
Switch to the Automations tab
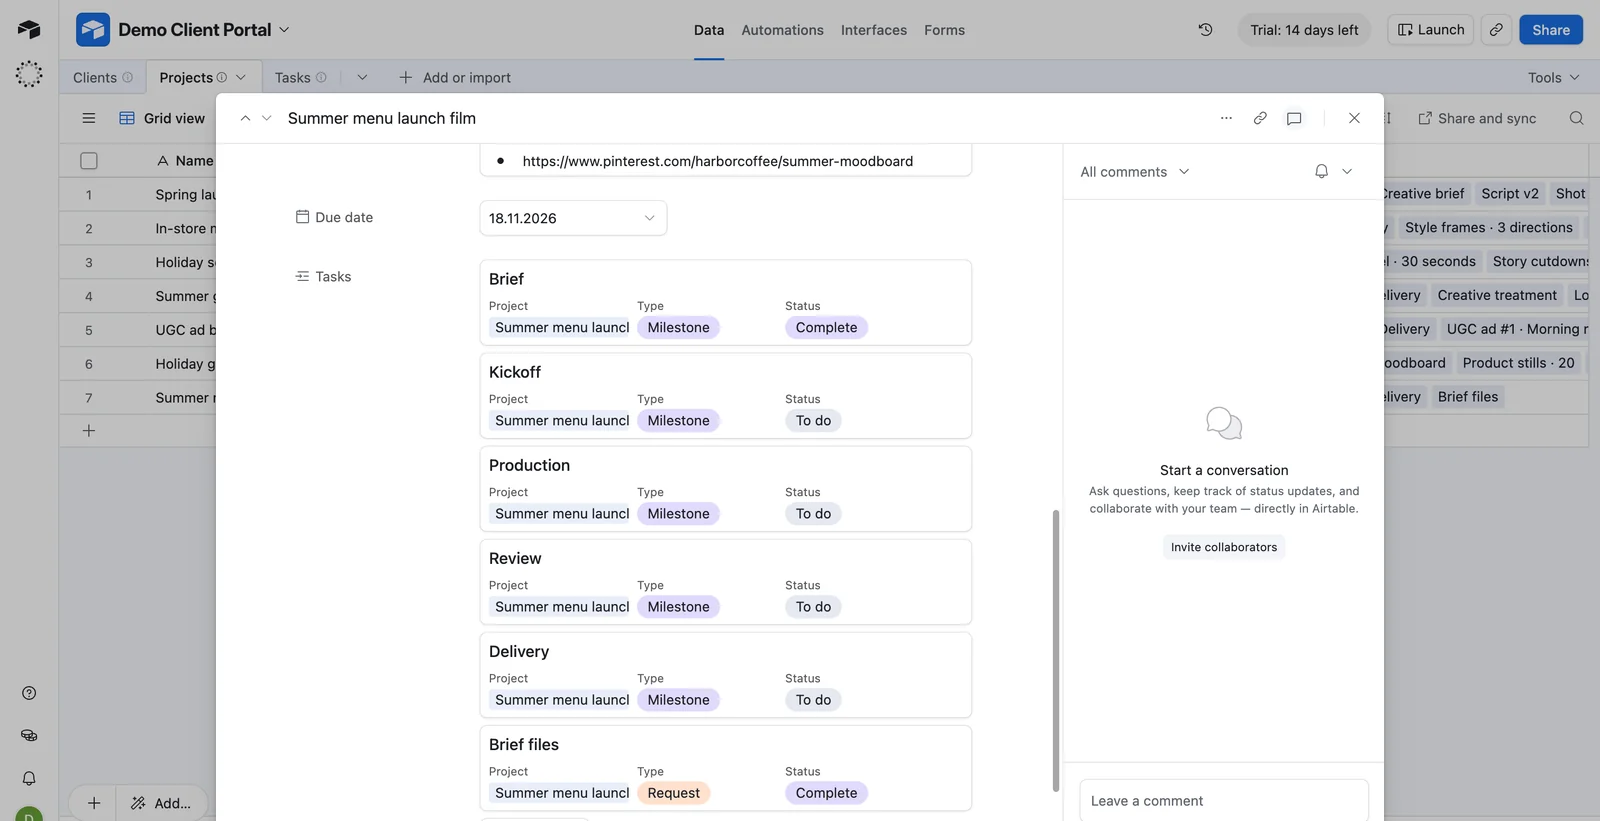pyautogui.click(x=782, y=30)
